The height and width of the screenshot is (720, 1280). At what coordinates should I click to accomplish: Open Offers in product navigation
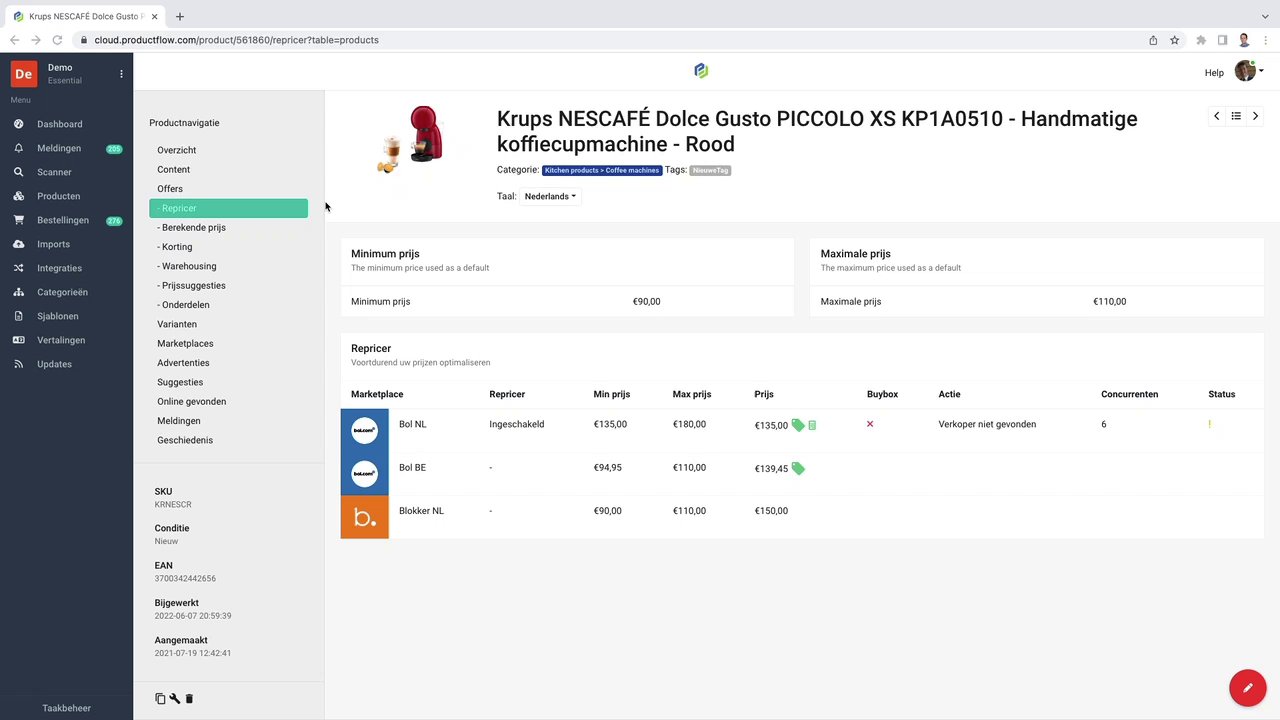tap(170, 188)
